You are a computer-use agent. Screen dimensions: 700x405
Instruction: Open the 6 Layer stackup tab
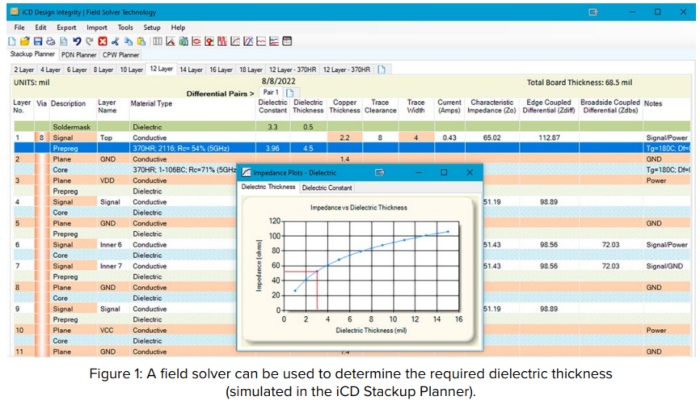click(77, 70)
